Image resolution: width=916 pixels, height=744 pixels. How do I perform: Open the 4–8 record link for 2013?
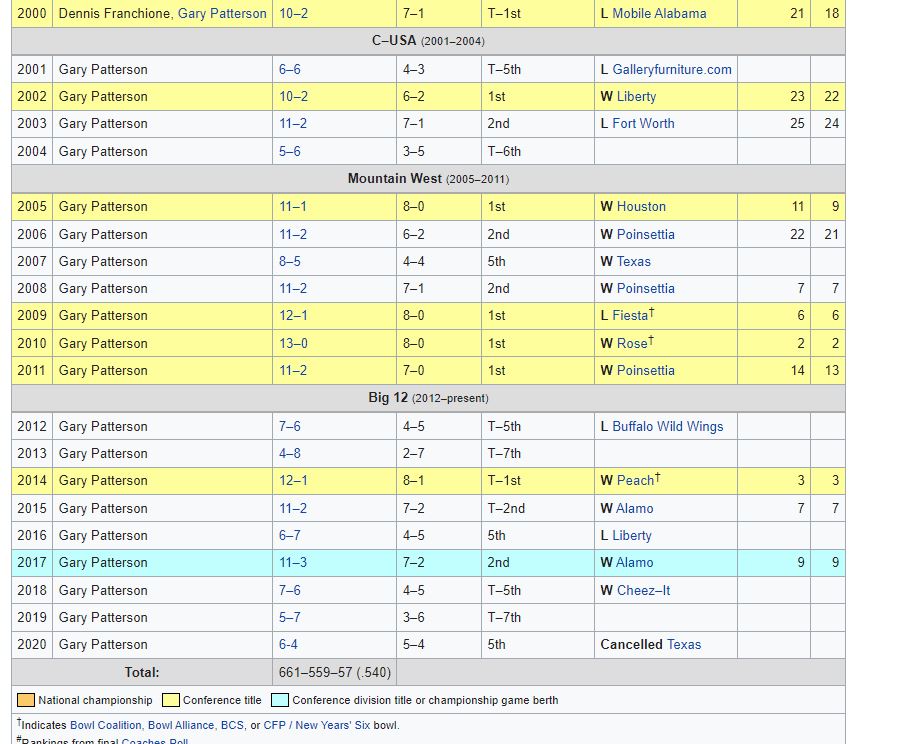(x=290, y=453)
